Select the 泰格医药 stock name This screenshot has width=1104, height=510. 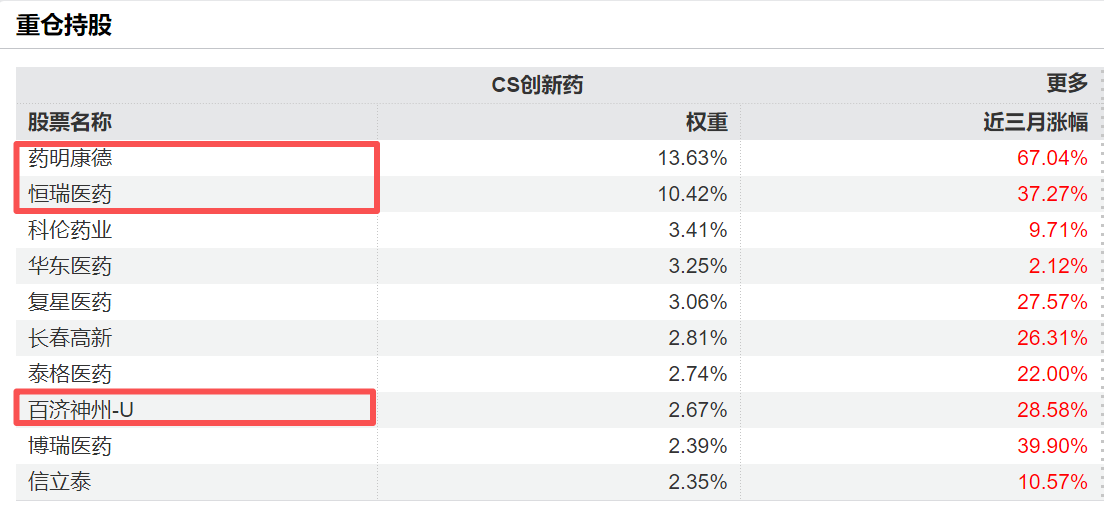[x=70, y=374]
